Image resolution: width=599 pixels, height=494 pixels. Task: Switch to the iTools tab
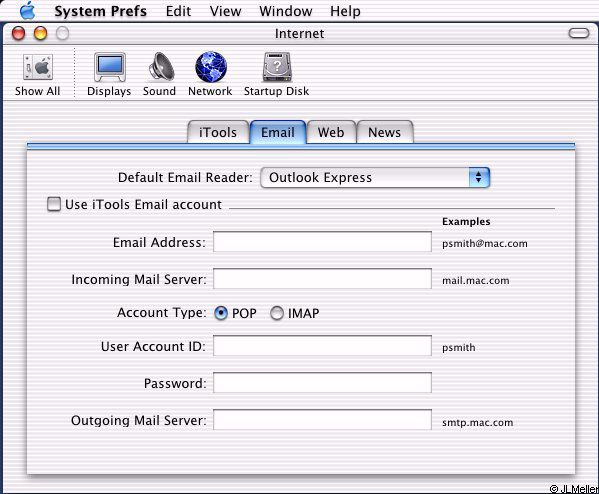218,132
